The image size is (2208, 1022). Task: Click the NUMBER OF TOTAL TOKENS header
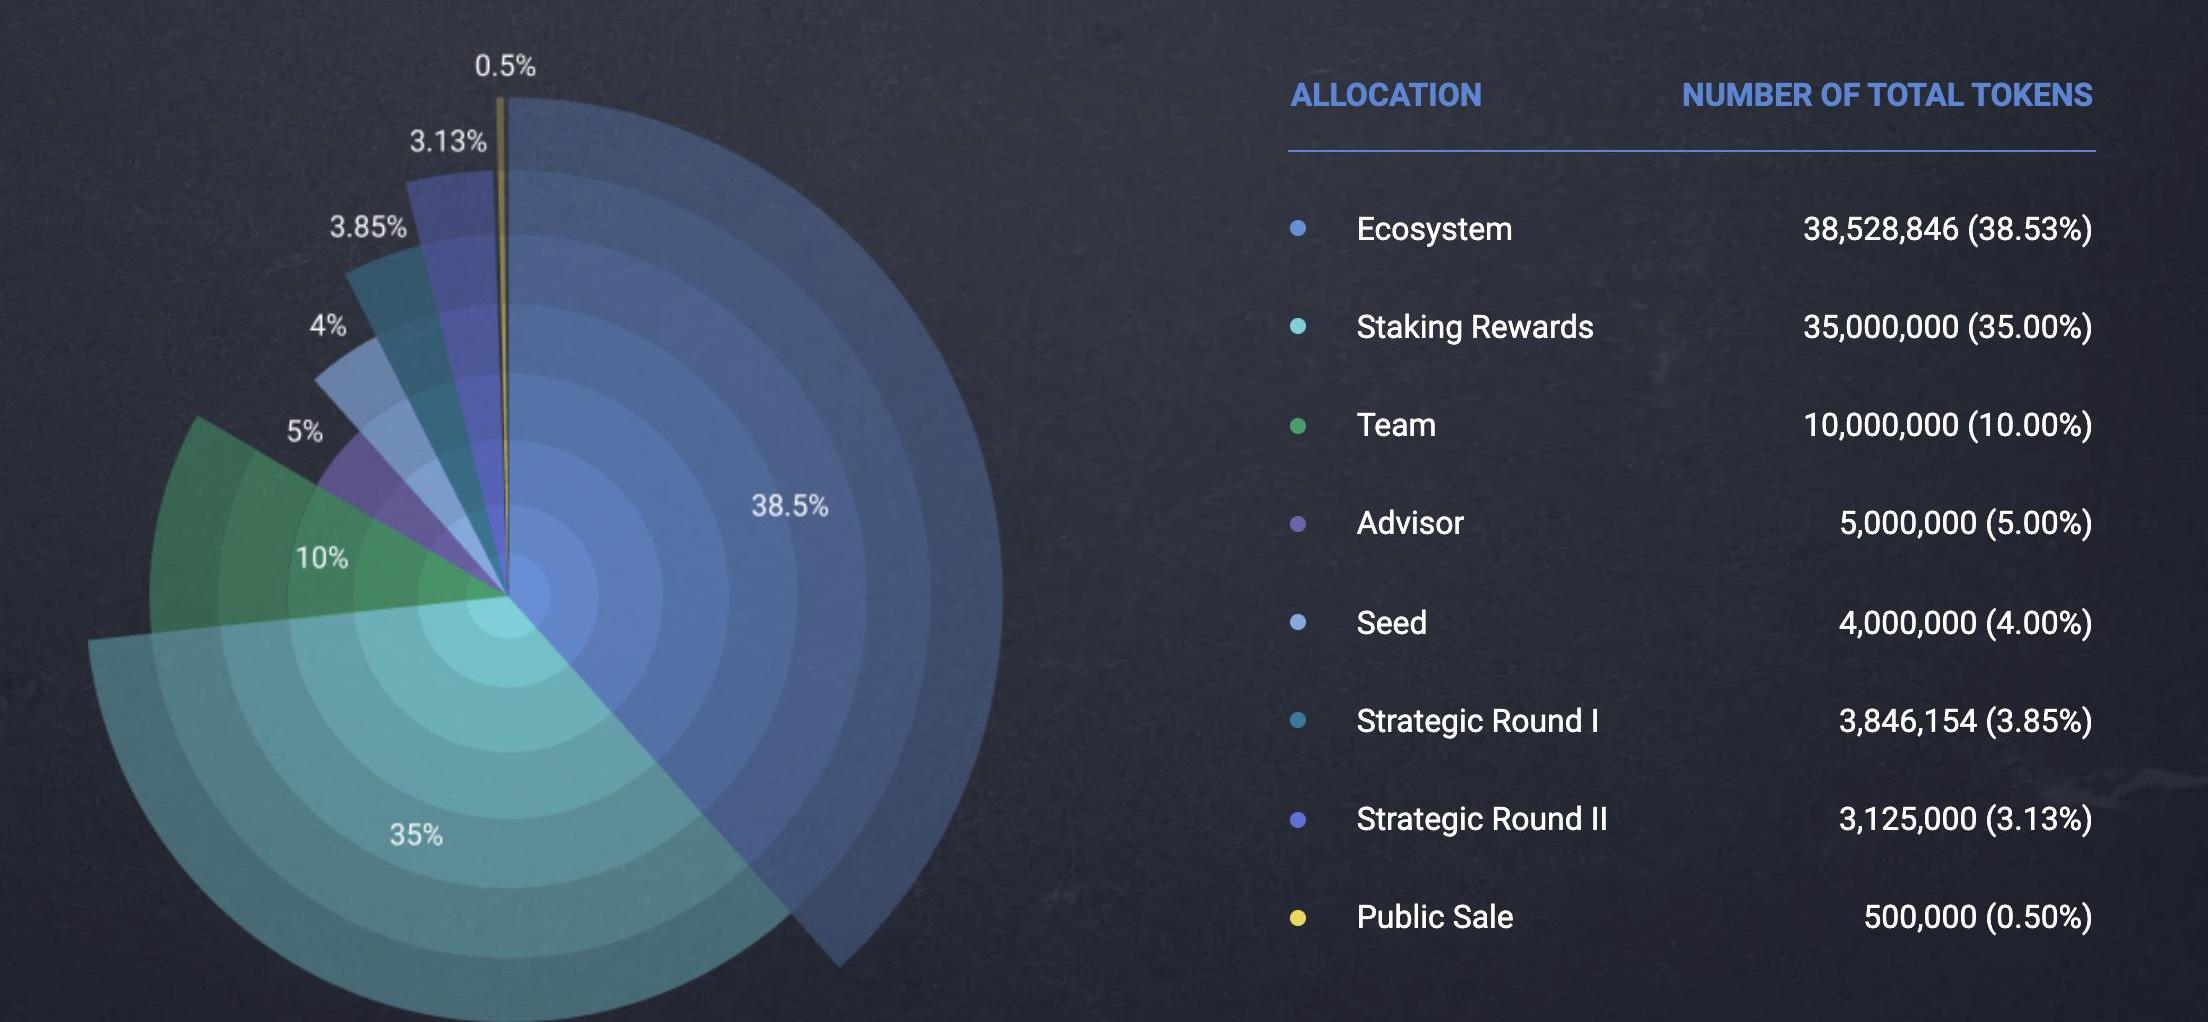point(1887,95)
